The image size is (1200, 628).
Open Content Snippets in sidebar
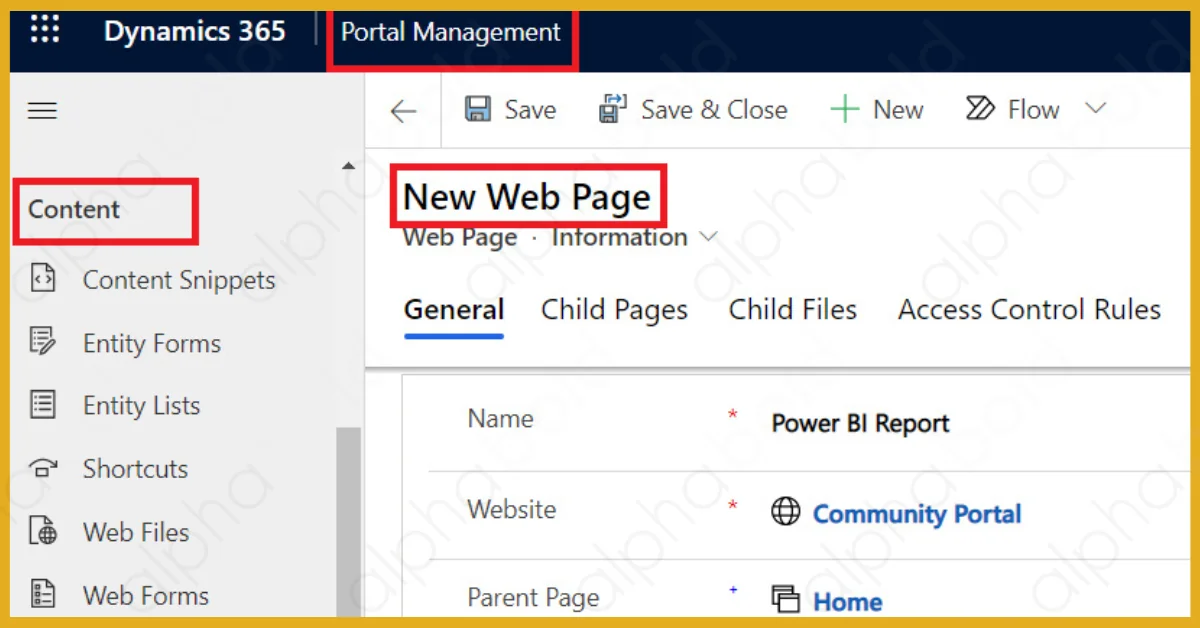(x=179, y=281)
